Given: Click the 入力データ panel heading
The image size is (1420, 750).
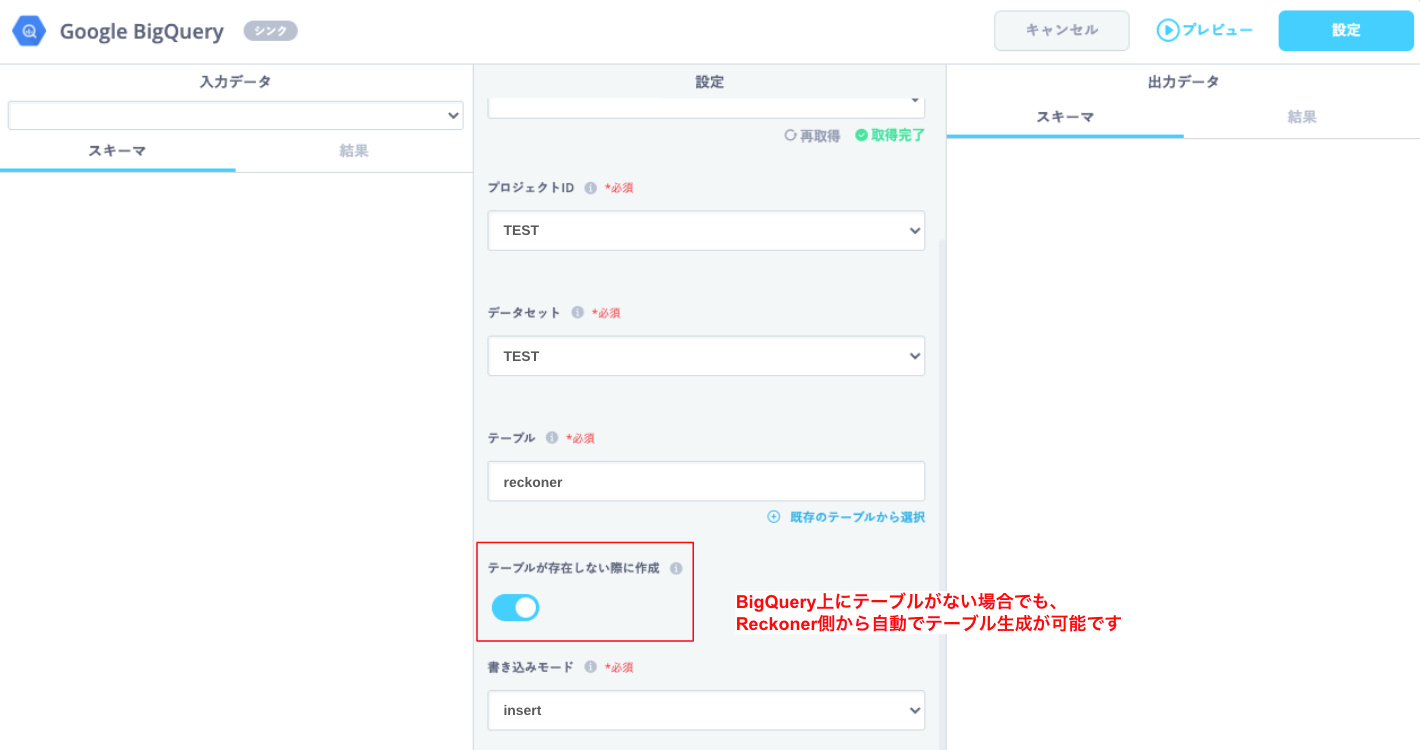Looking at the screenshot, I should (236, 82).
